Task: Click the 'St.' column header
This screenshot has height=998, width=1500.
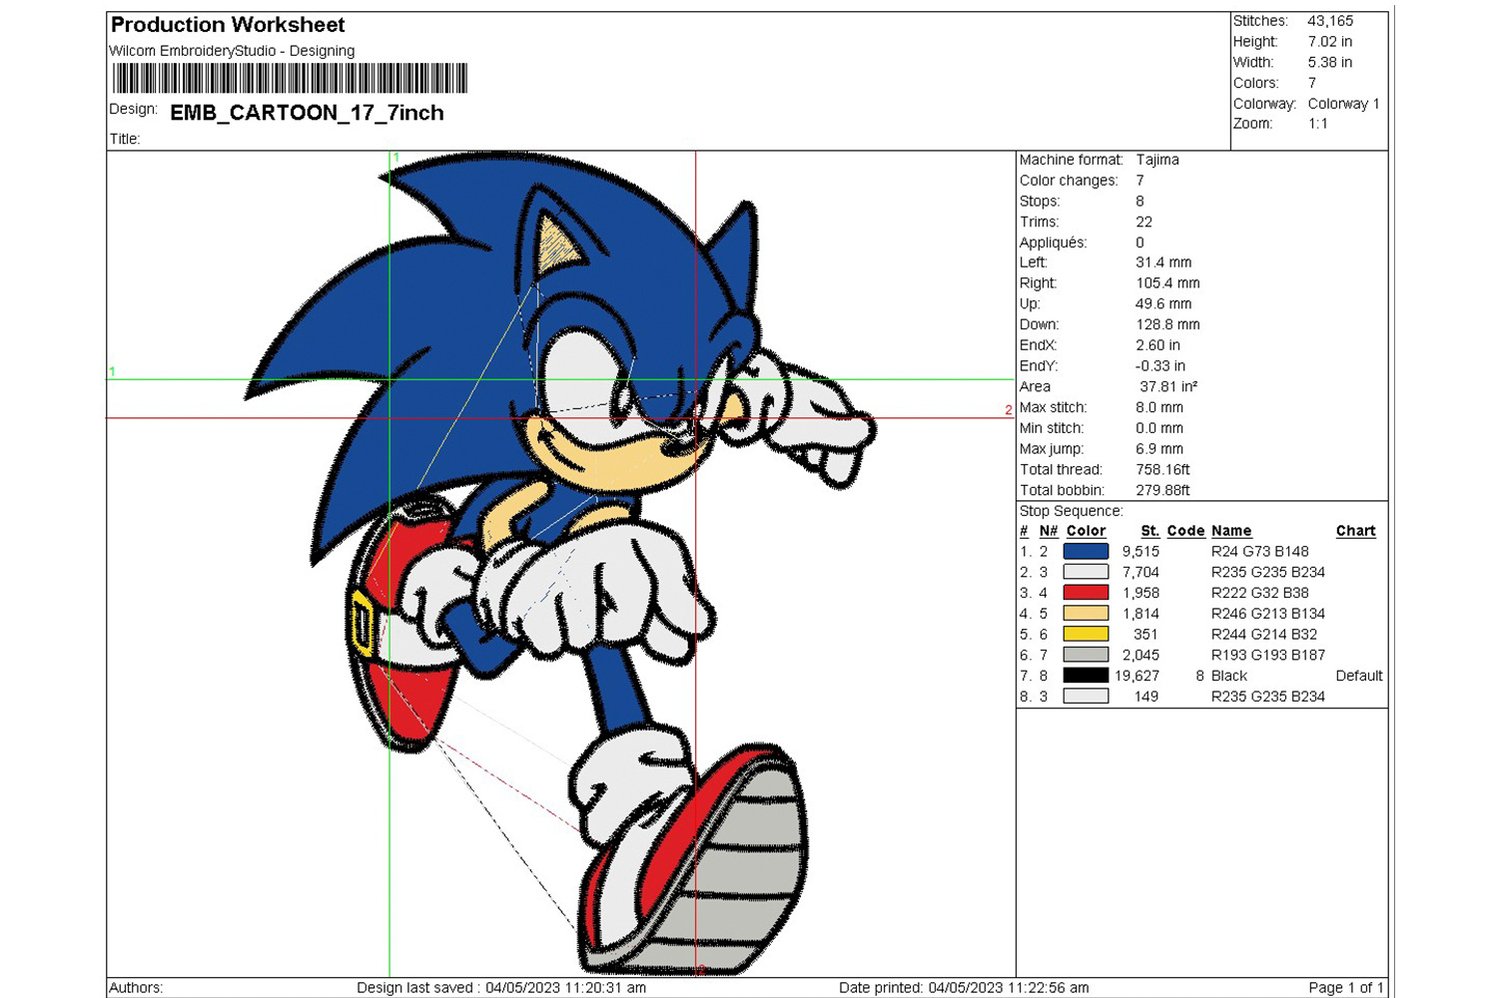Action: 1150,531
